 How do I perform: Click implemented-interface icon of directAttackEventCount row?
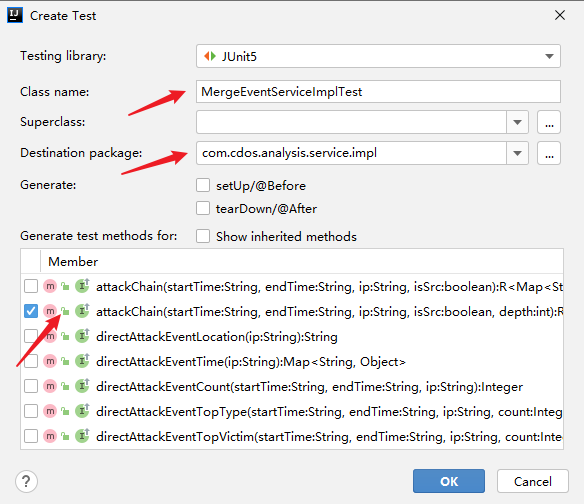click(82, 386)
